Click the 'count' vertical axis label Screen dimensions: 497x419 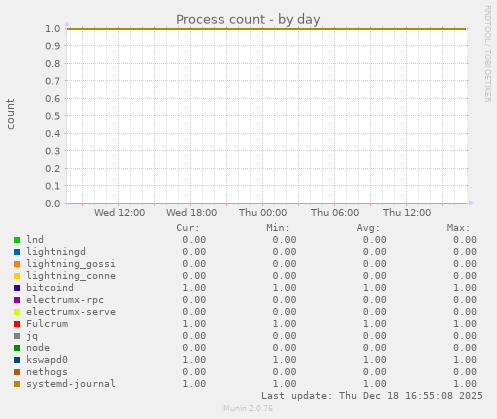coord(10,114)
